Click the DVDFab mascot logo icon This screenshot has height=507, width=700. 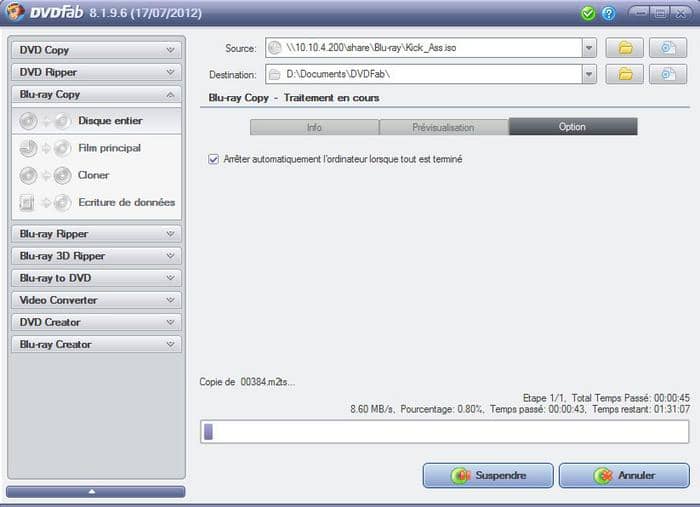pyautogui.click(x=15, y=11)
